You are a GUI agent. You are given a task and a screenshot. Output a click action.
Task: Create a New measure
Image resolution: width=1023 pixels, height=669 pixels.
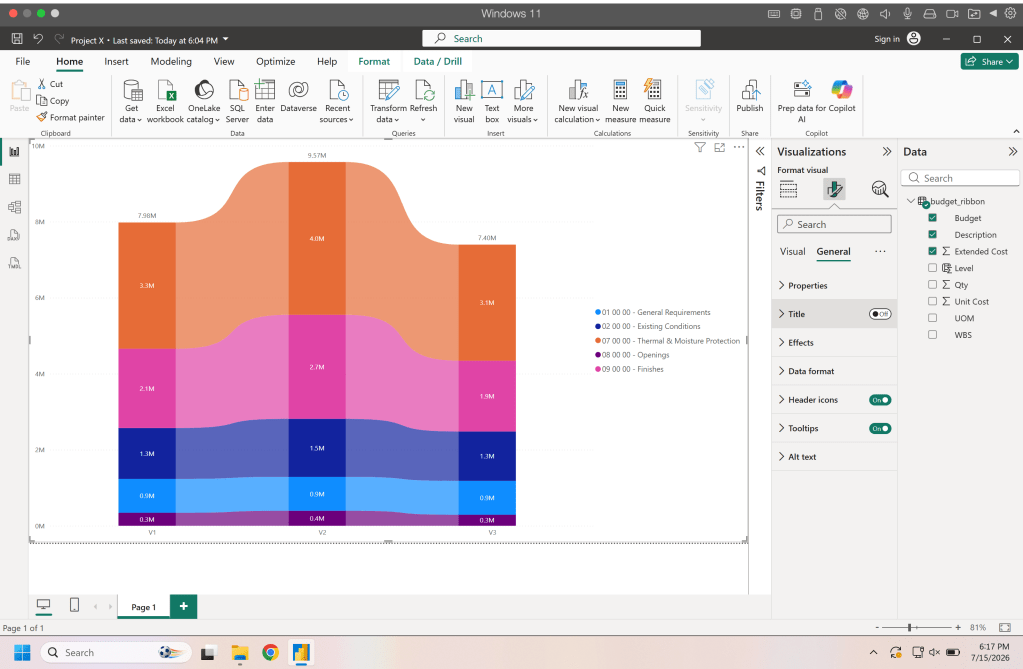pos(620,101)
